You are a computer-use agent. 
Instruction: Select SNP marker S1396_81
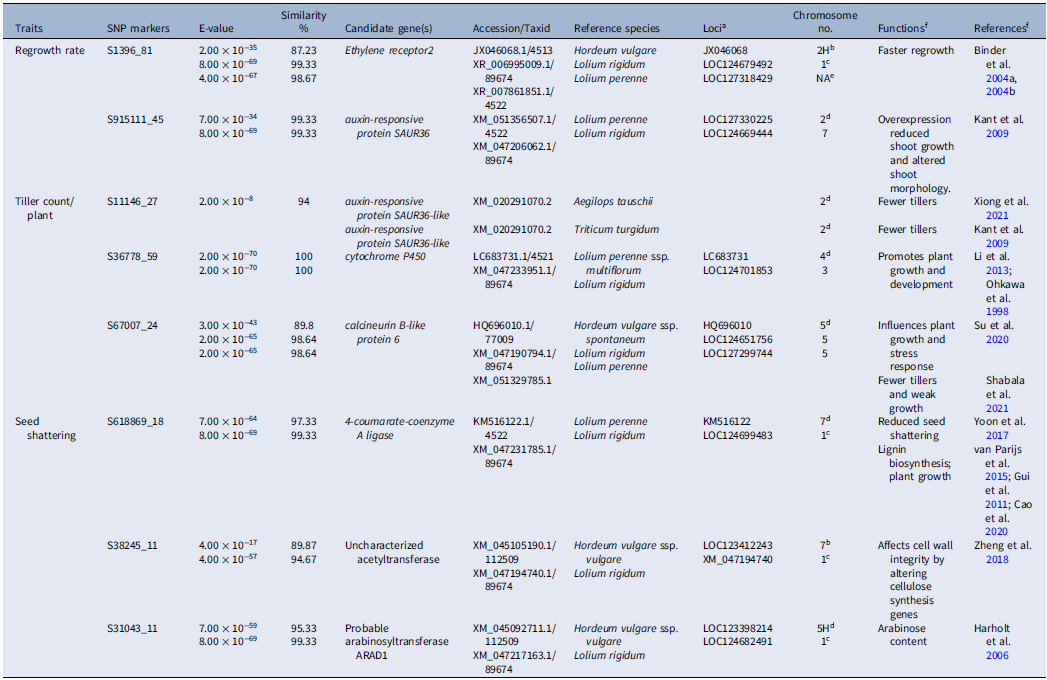[x=130, y=50]
